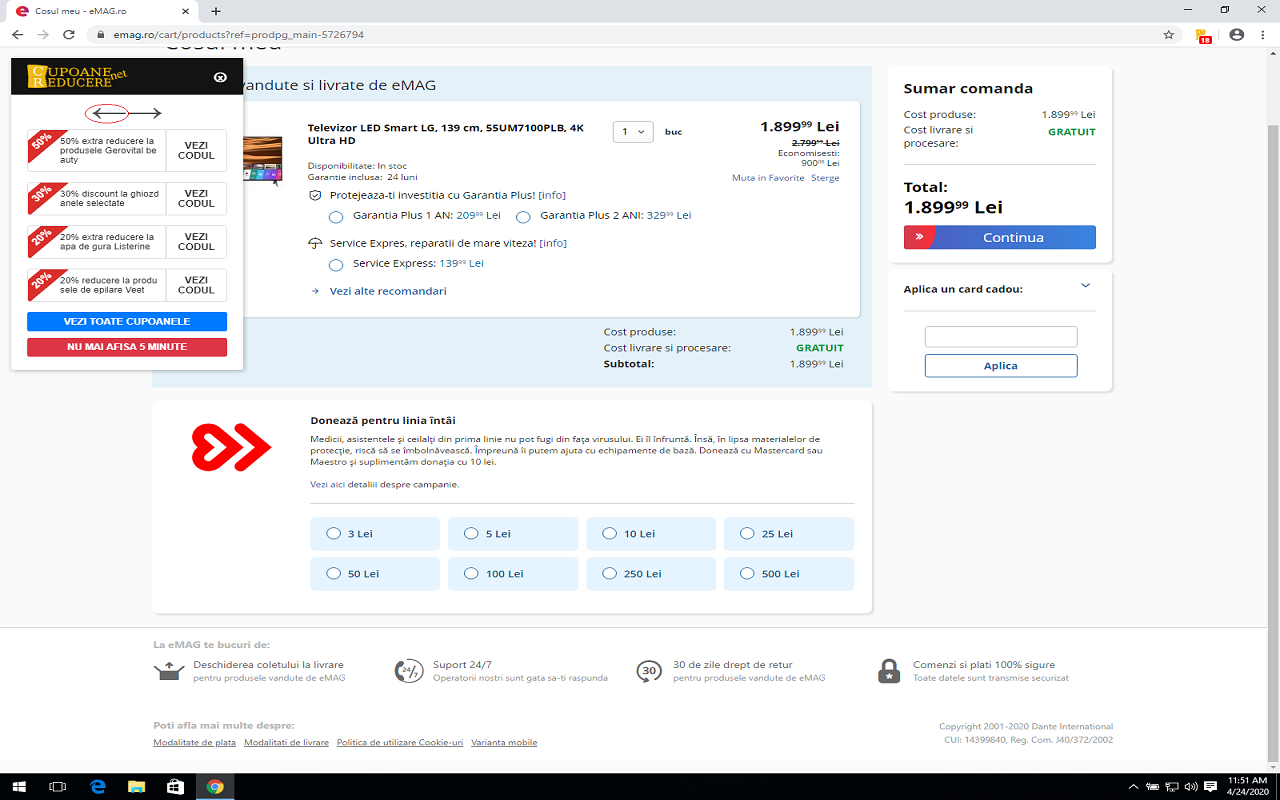The image size is (1280, 800).
Task: Focus the gift card code field
Action: pyautogui.click(x=1001, y=337)
